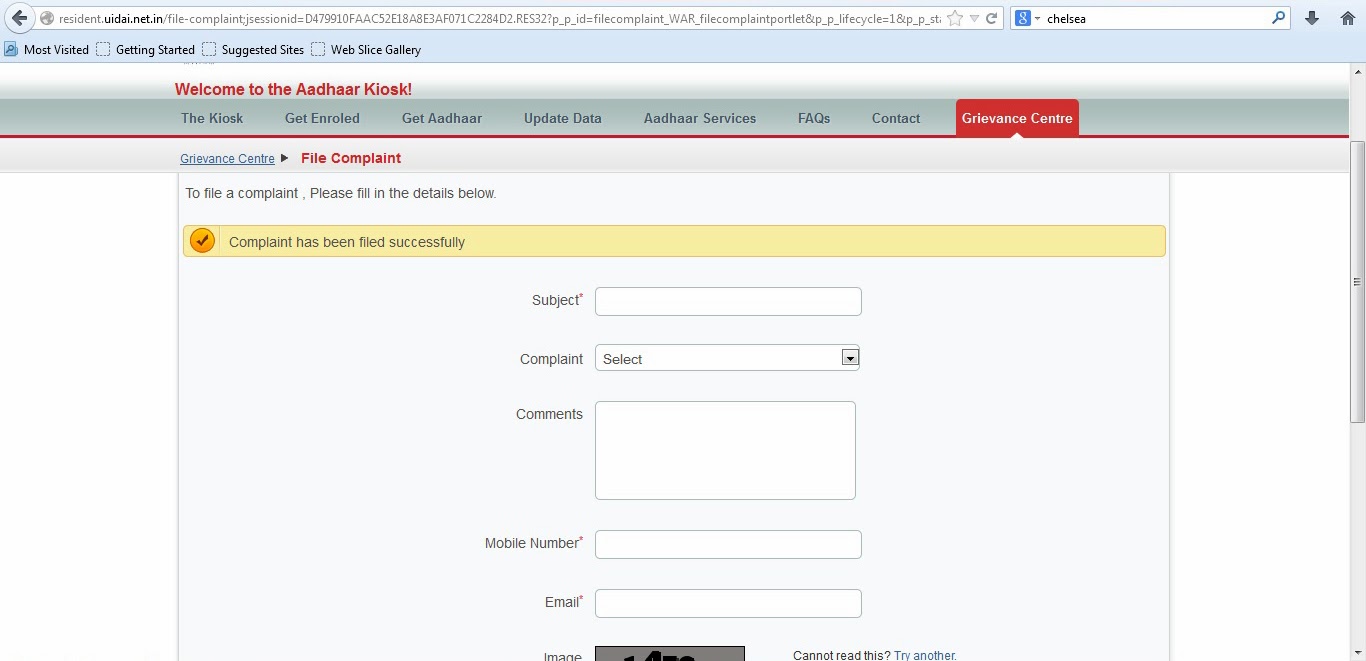Open the URL history dropdown arrow
The width and height of the screenshot is (1366, 661).
[x=974, y=19]
